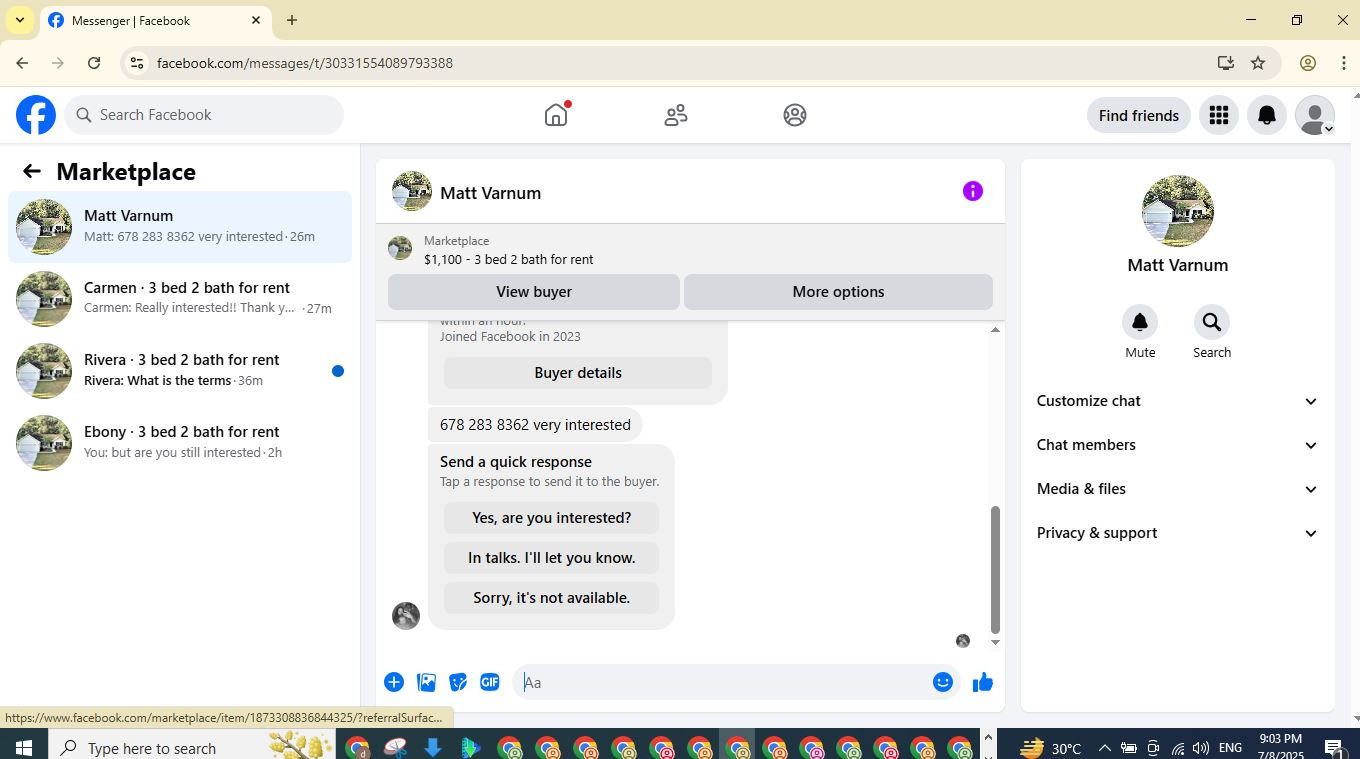This screenshot has width=1360, height=759.
Task: Click the chat scrollbar thumb
Action: point(995,570)
